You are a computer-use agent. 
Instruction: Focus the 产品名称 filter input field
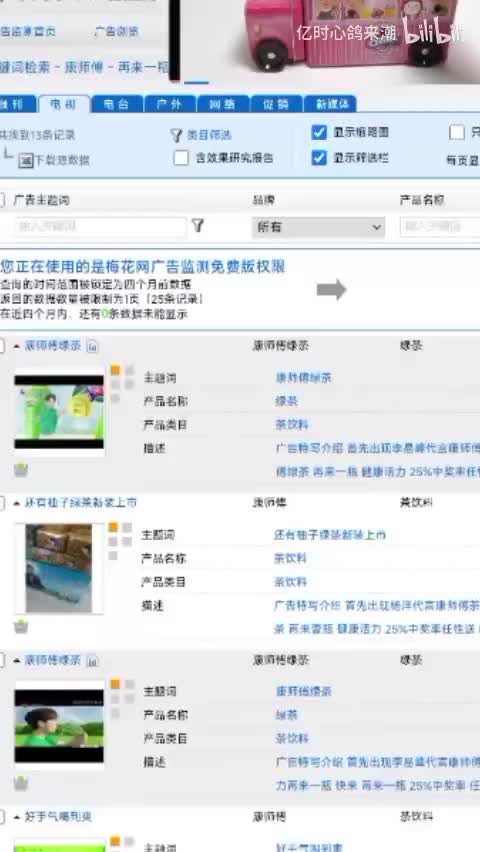pyautogui.click(x=440, y=226)
